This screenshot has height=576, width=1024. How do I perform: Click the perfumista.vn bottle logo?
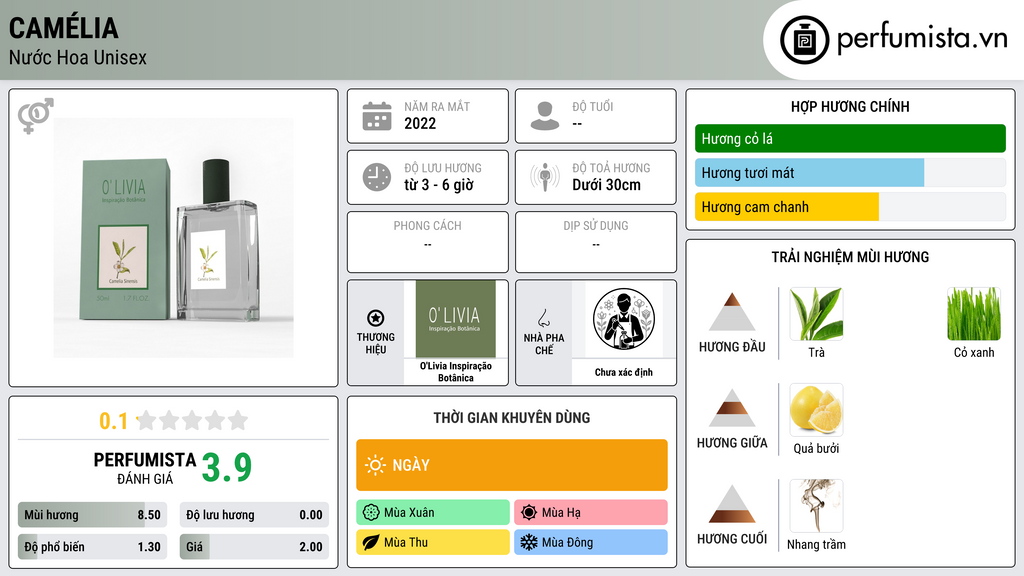tap(804, 40)
